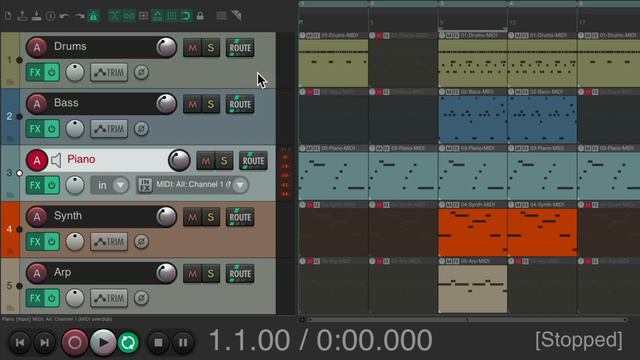Open Bass TRIM automation mode menu
Screen dimensions: 640x360
(109, 129)
